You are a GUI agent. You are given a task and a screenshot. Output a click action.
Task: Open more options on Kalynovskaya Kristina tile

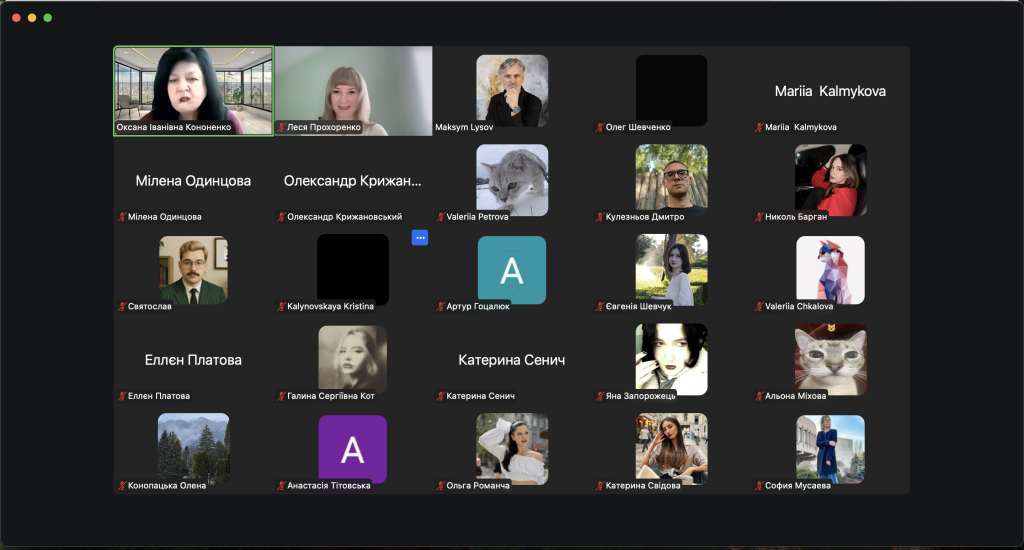420,237
